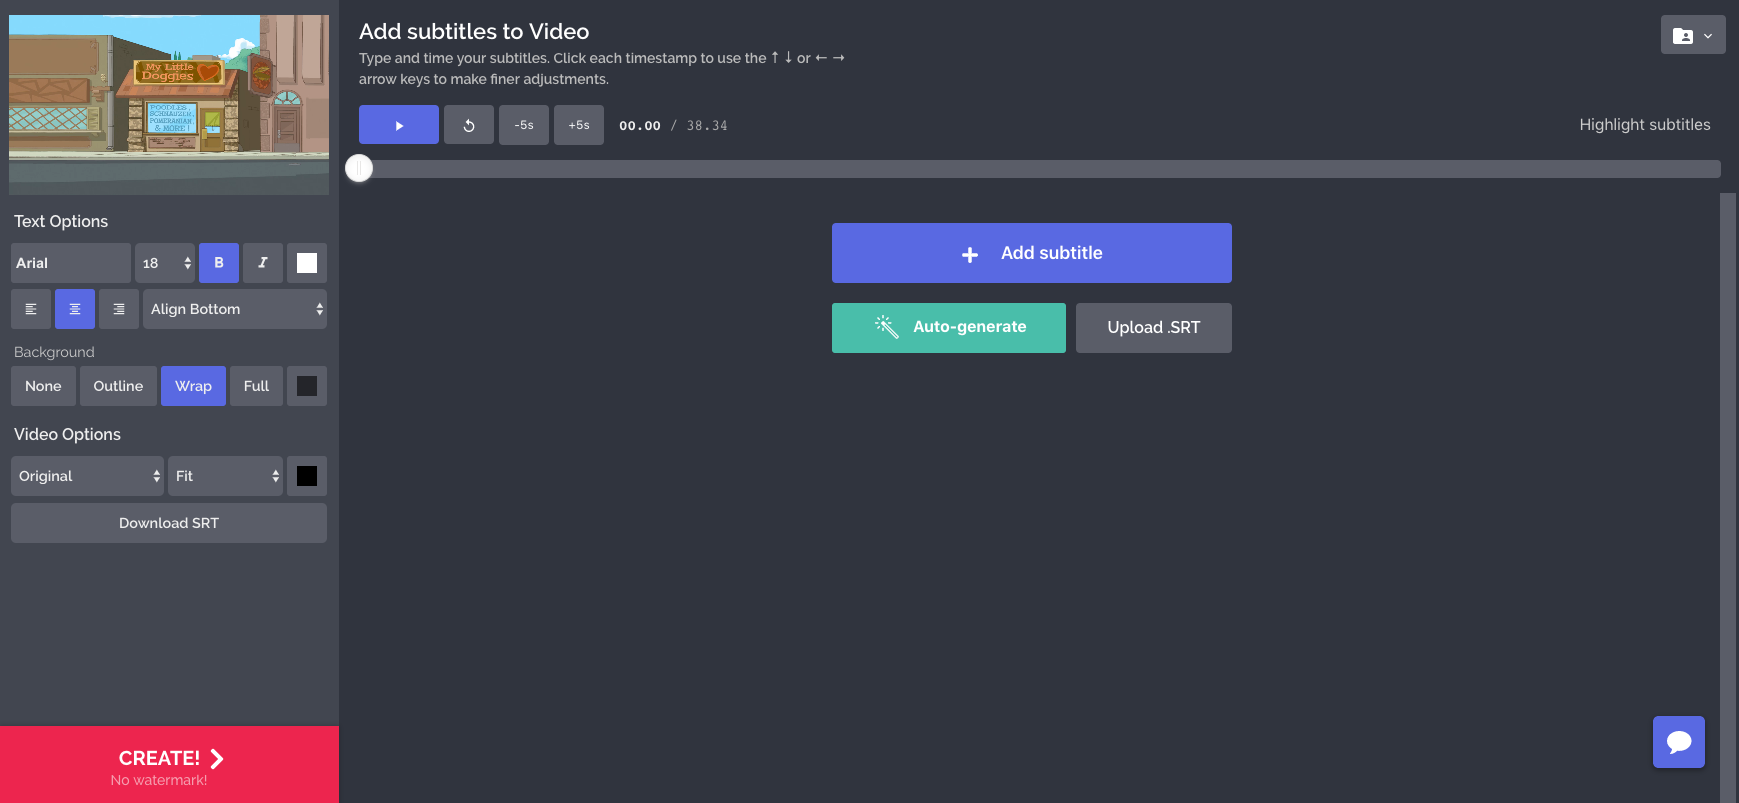Click the Upload .SRT button
Viewport: 1739px width, 803px height.
click(1153, 327)
